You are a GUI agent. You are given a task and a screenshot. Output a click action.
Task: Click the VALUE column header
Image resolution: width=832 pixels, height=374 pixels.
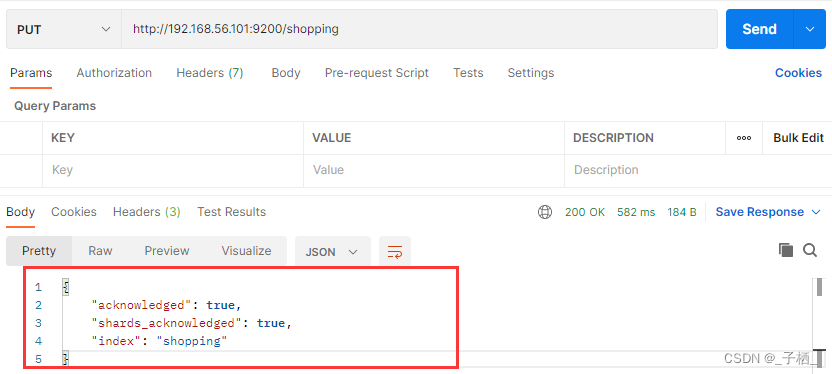click(332, 138)
